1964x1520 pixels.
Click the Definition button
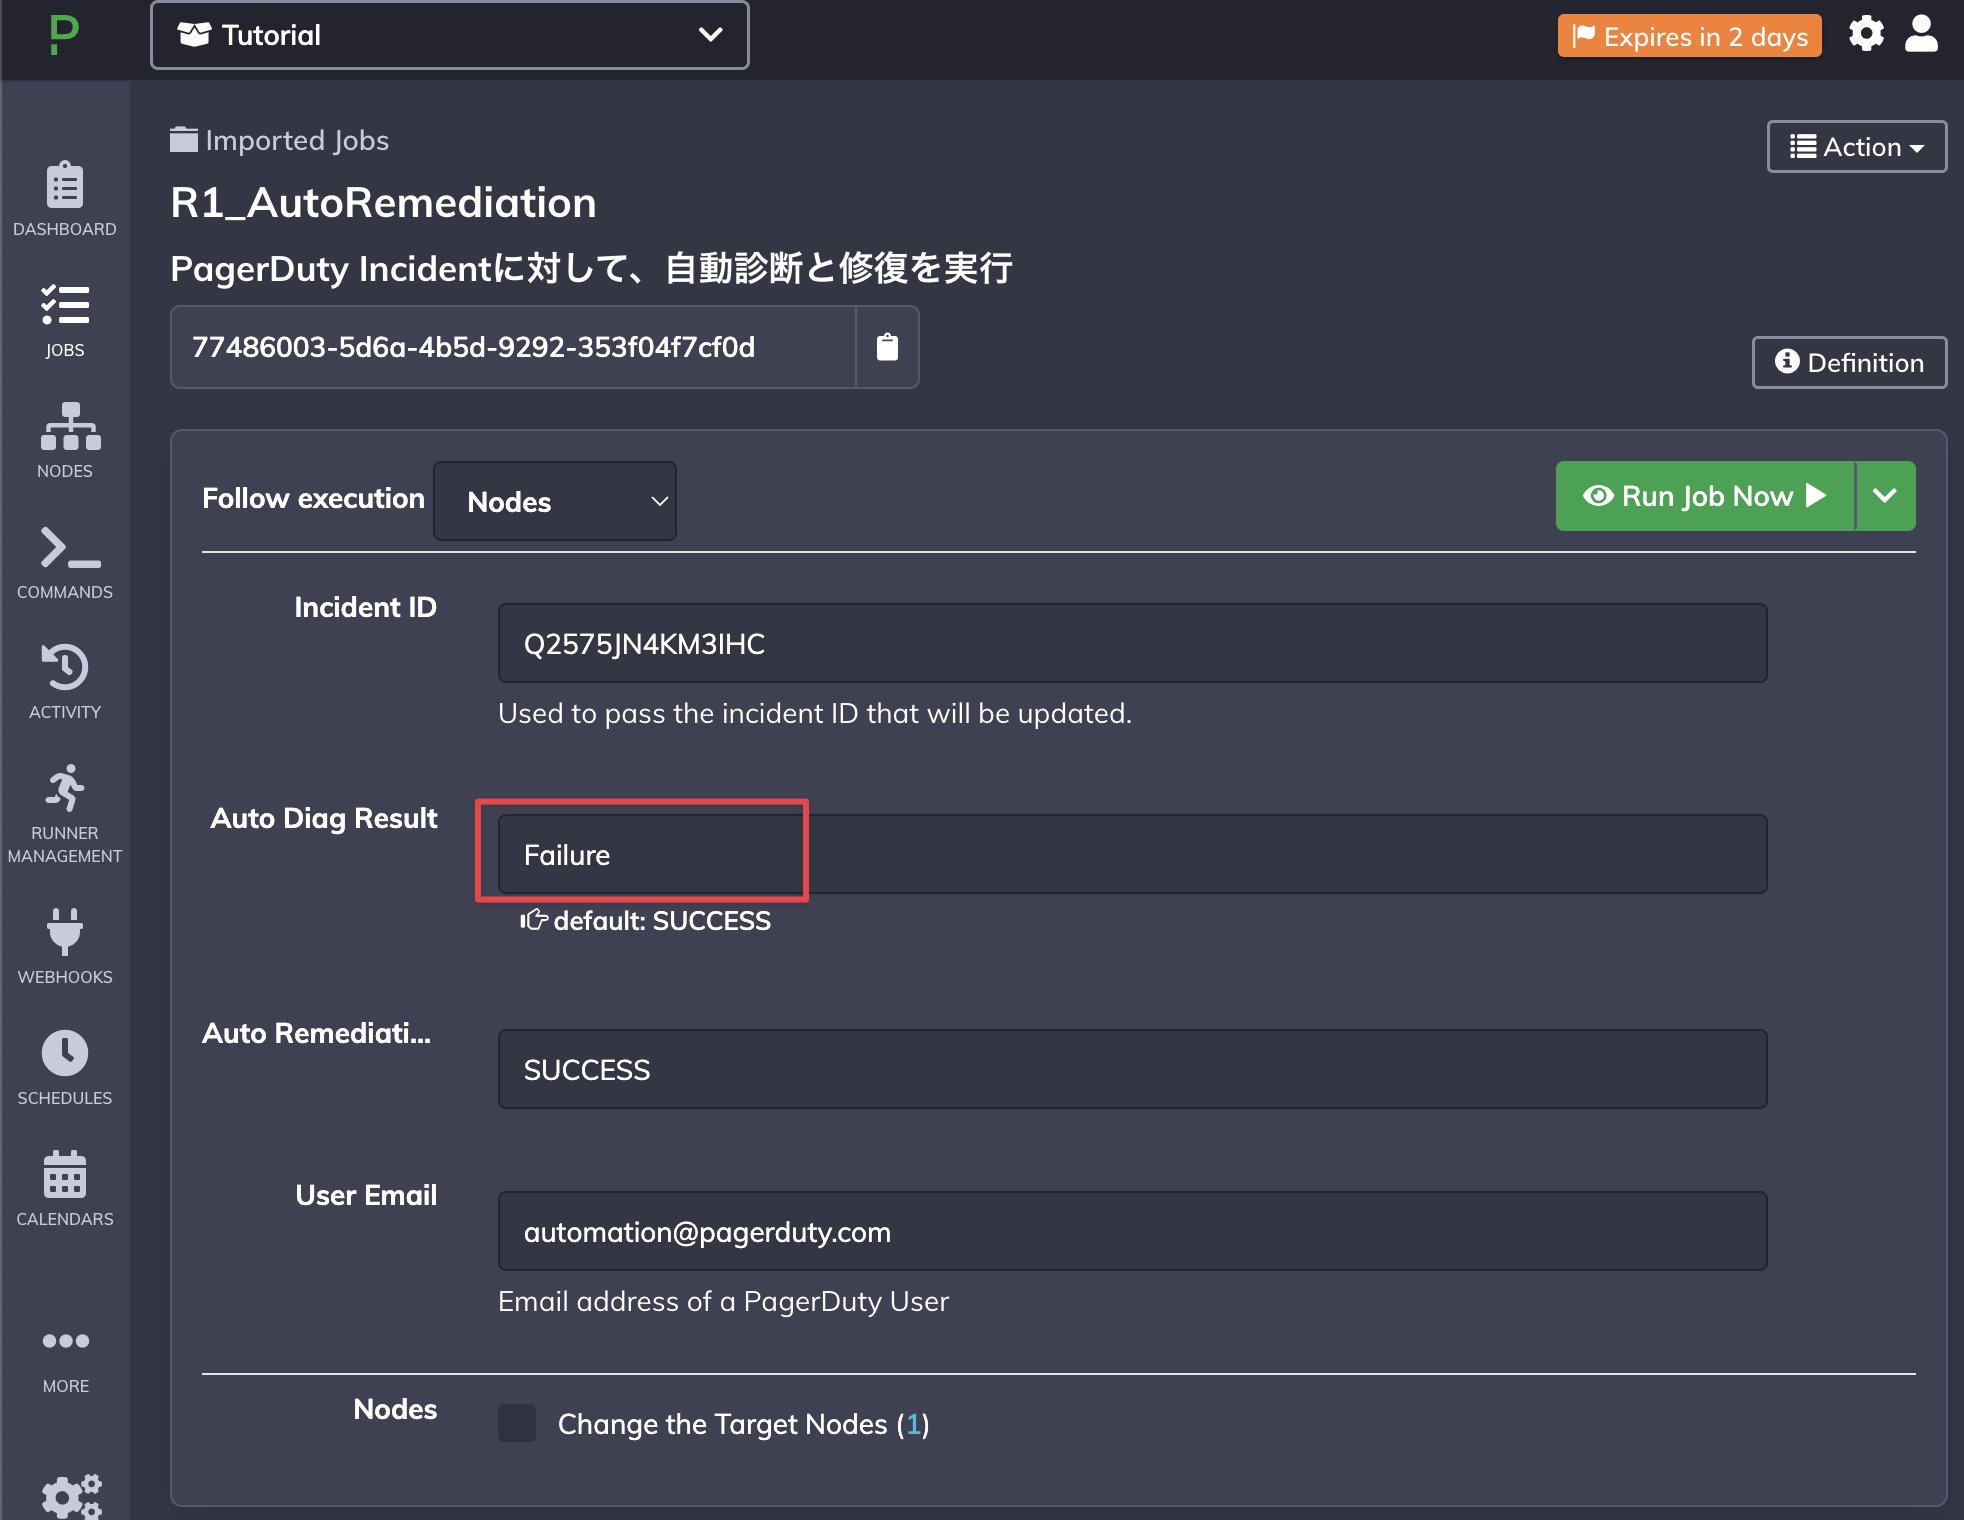click(x=1849, y=362)
